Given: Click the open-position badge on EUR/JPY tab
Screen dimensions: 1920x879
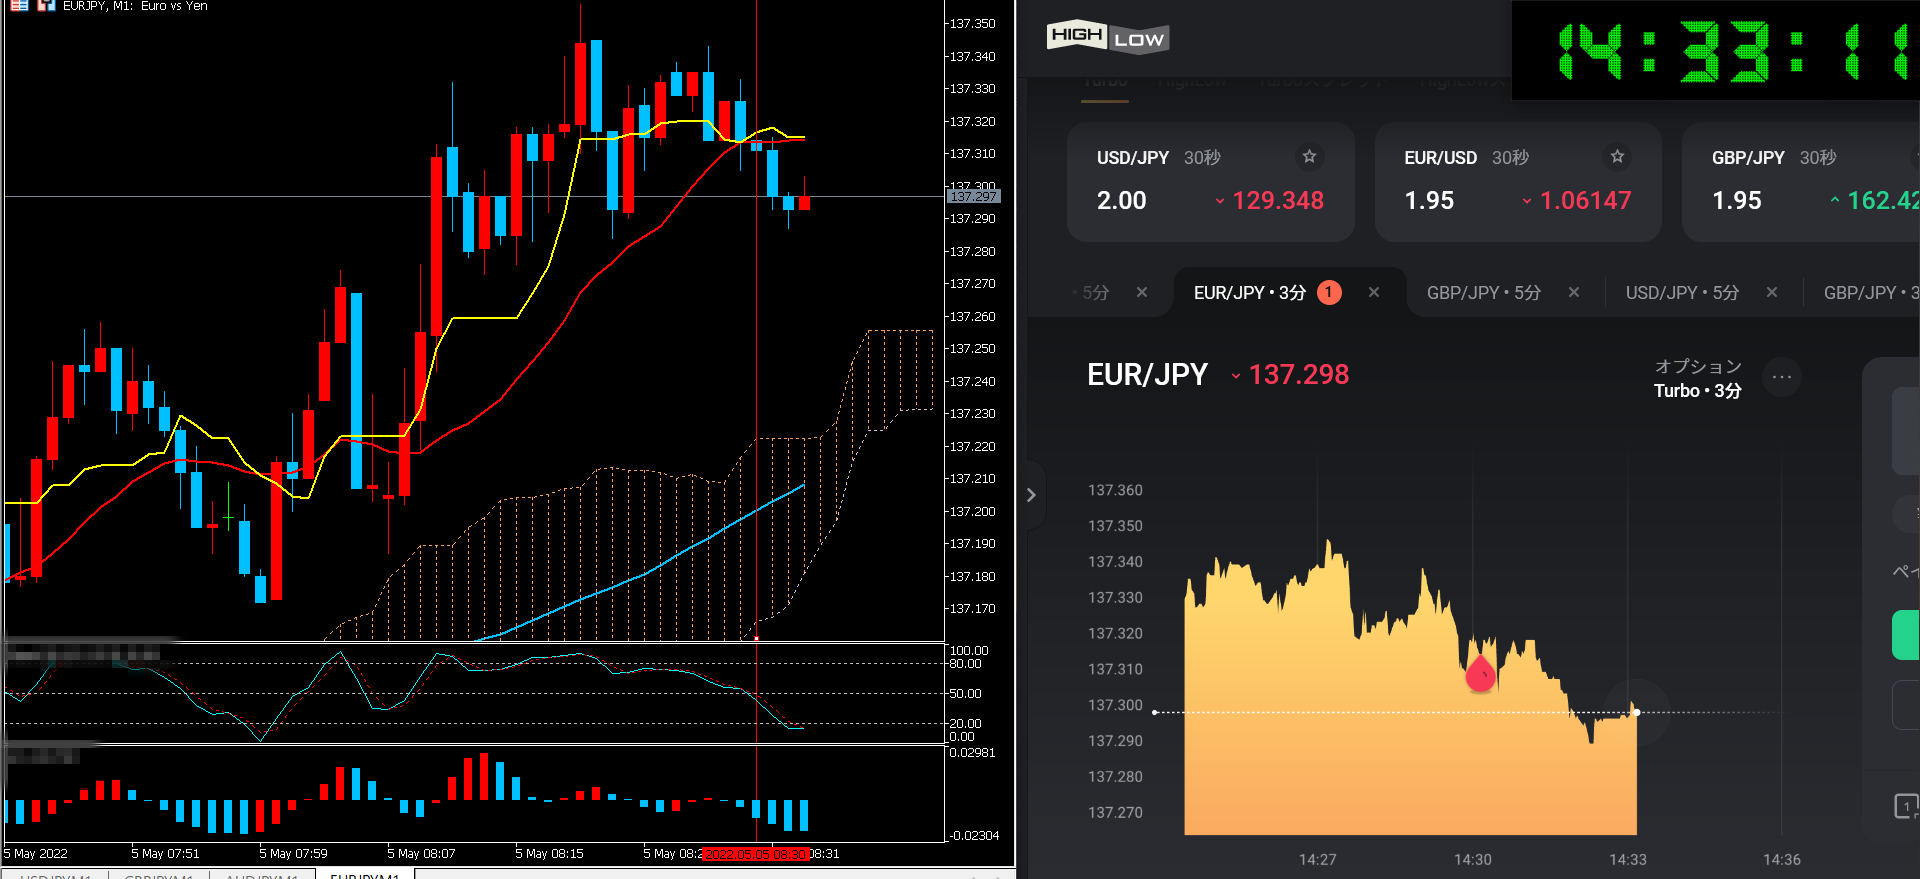Looking at the screenshot, I should click(1329, 292).
